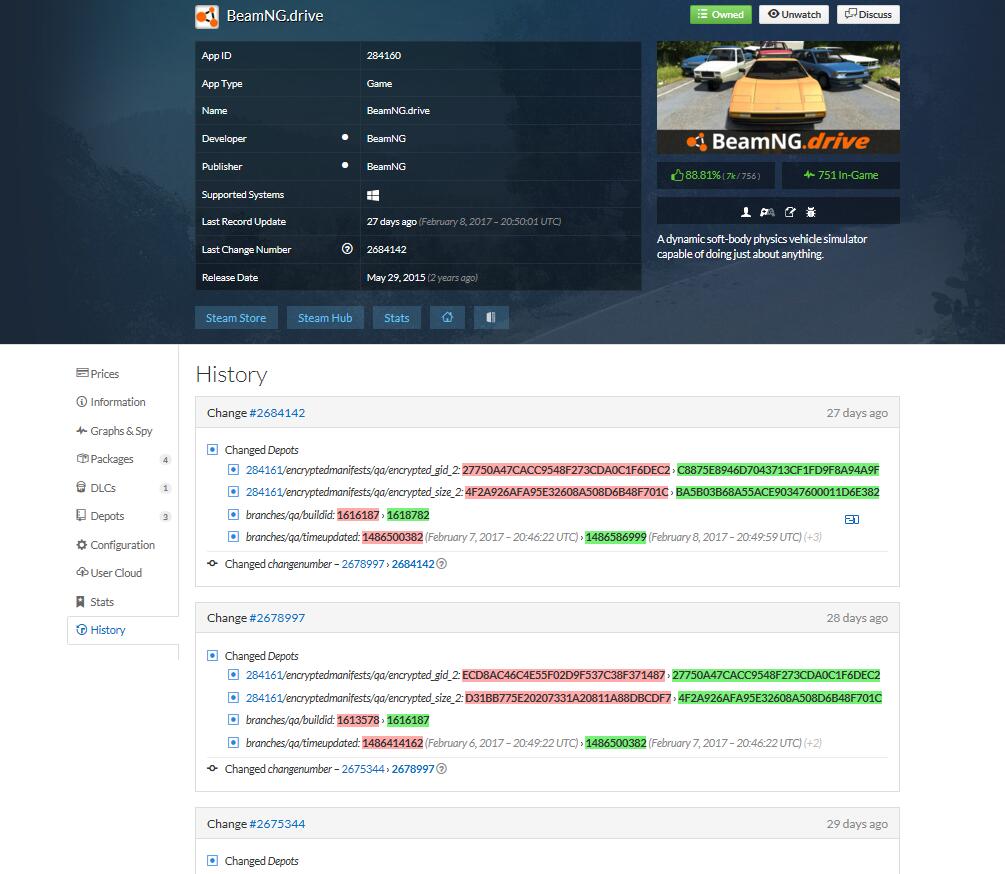Toggle Changed Depots in change 2684142

[212, 450]
